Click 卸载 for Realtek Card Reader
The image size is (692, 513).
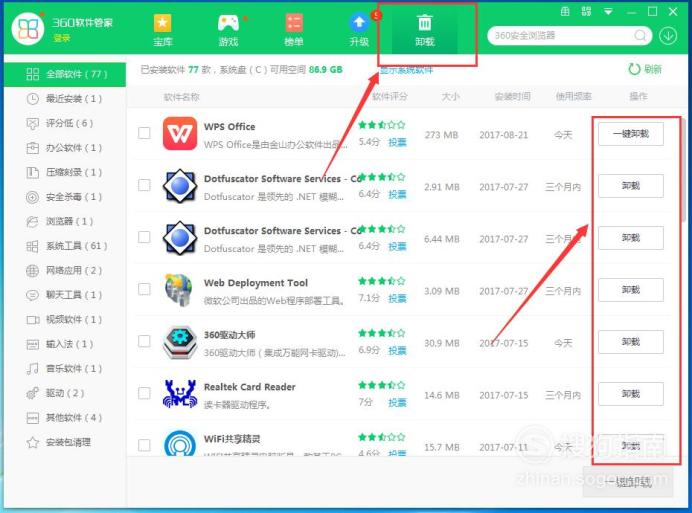click(631, 394)
